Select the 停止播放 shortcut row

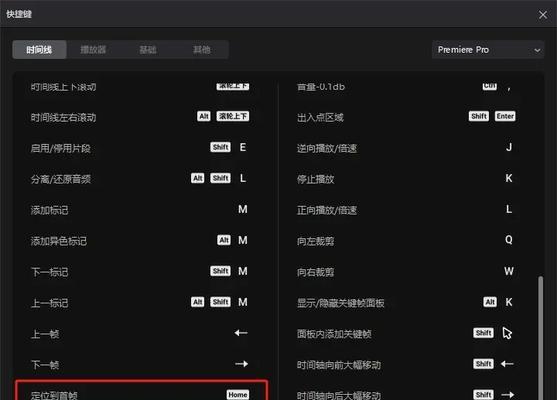pyautogui.click(x=406, y=178)
